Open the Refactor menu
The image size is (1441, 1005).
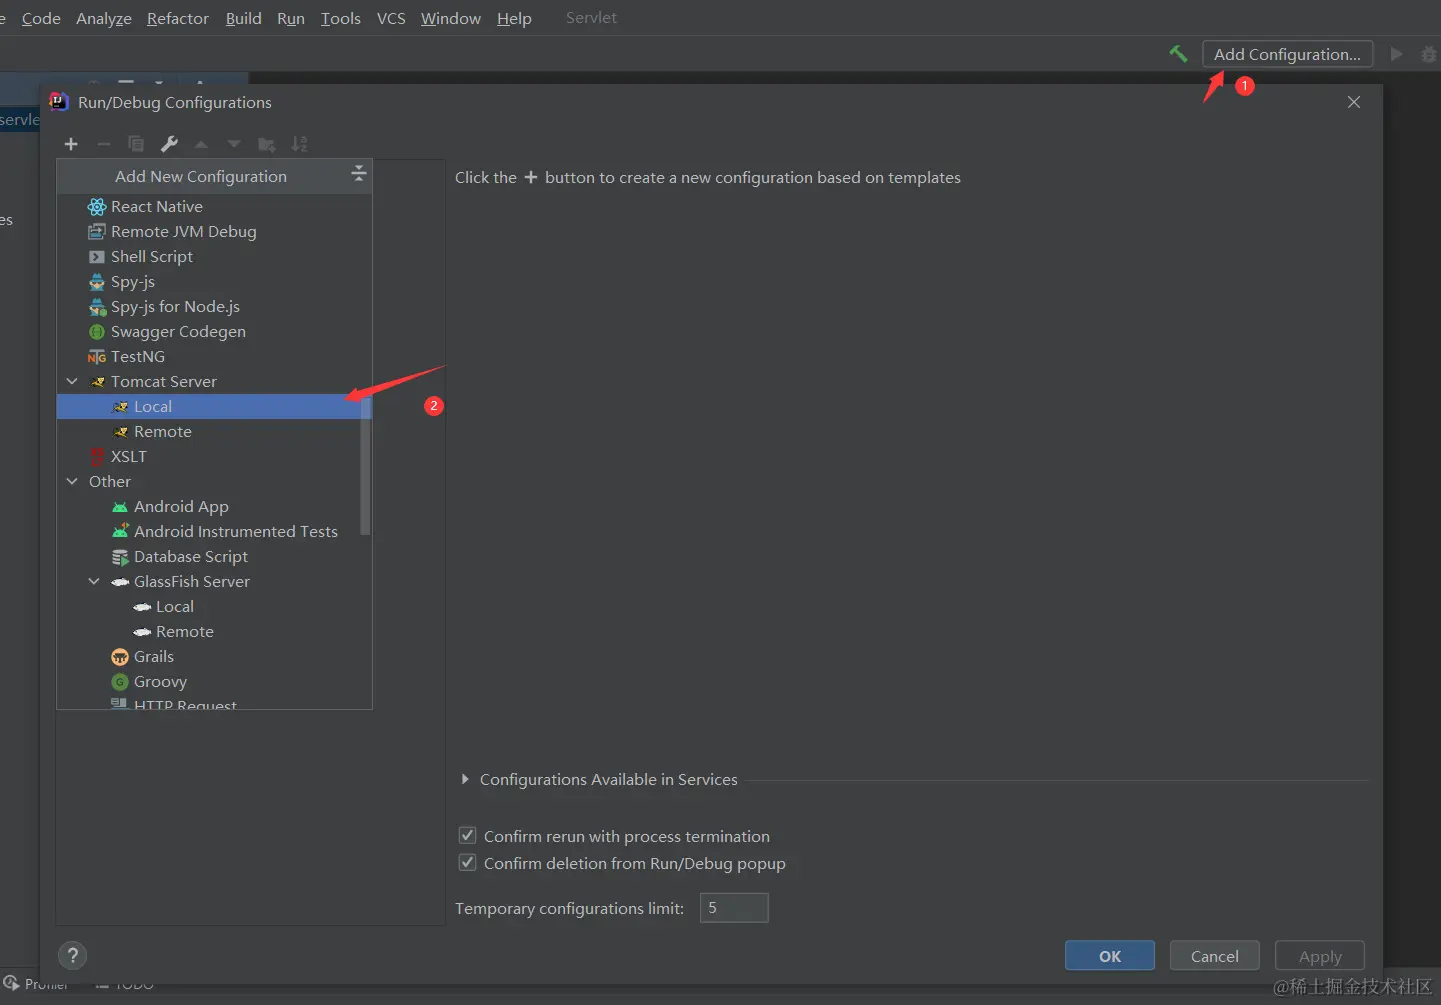point(178,18)
